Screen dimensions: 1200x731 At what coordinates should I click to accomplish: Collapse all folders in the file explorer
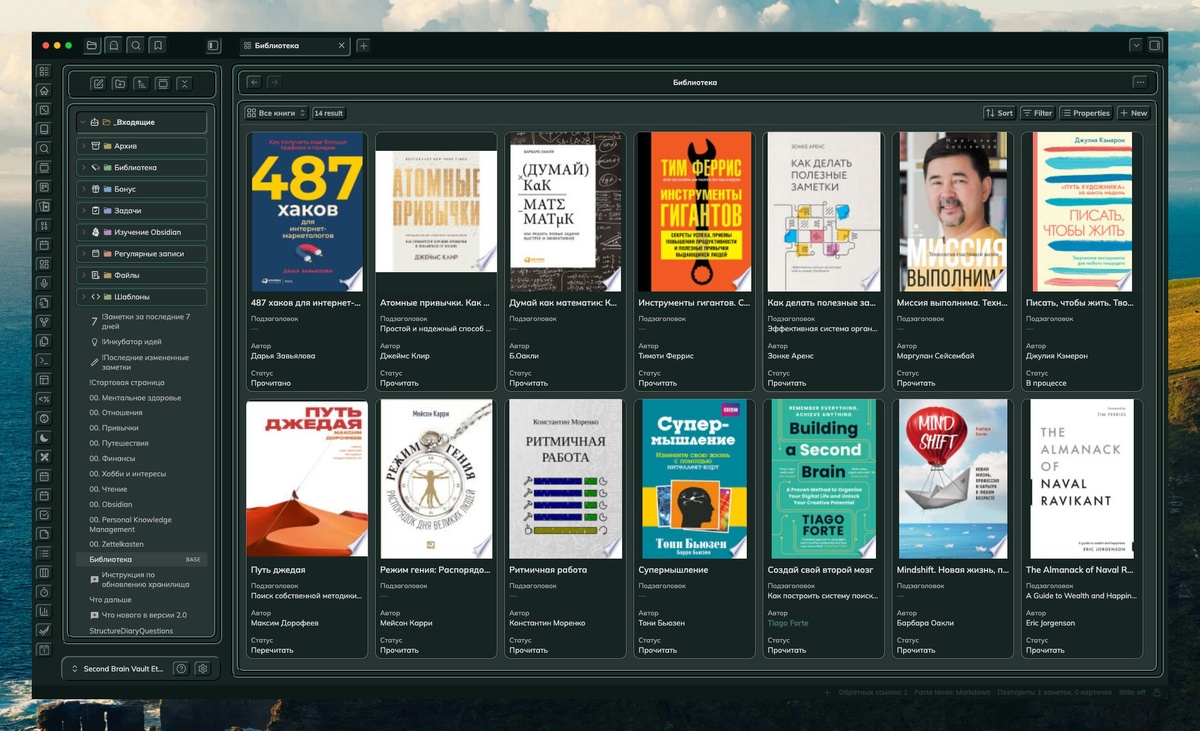tap(184, 84)
